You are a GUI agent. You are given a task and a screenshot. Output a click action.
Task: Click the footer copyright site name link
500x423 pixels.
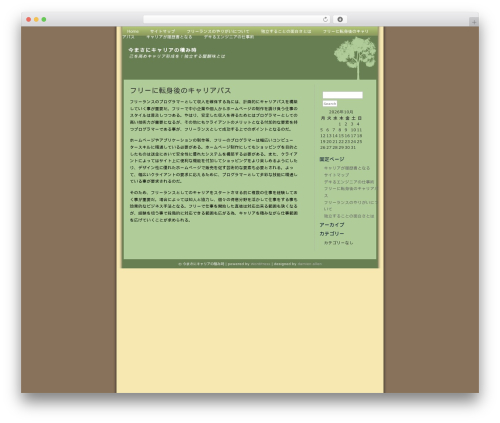(x=203, y=264)
